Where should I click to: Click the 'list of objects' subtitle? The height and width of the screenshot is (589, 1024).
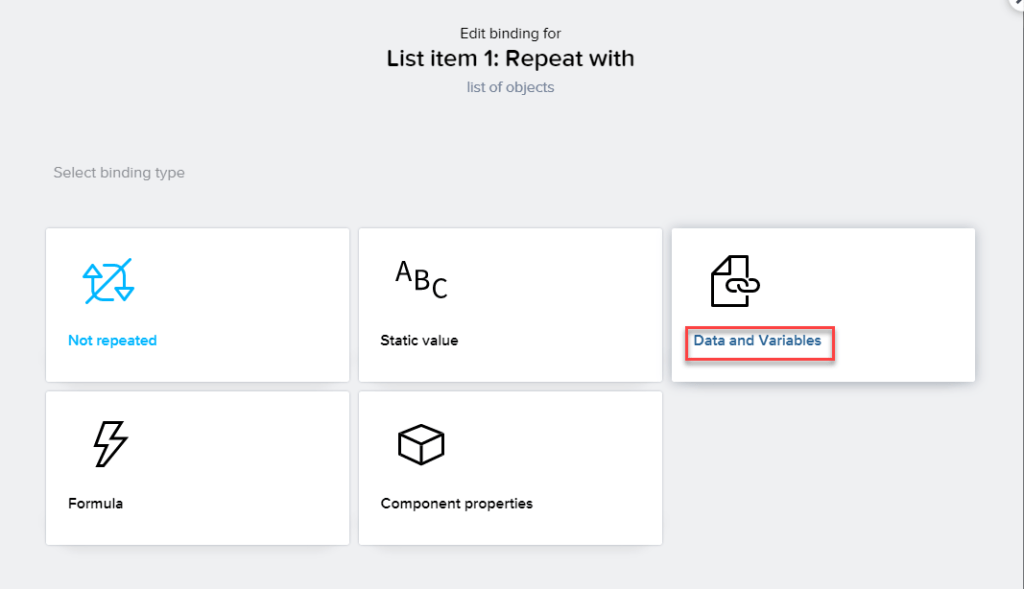coord(510,87)
